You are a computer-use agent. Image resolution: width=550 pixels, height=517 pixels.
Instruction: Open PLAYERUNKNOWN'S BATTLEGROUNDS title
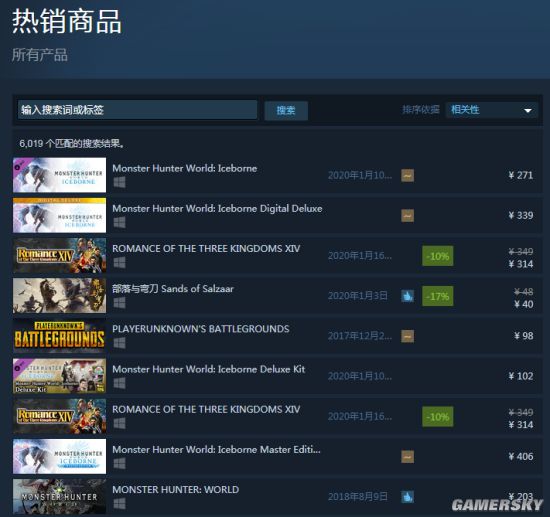[201, 329]
